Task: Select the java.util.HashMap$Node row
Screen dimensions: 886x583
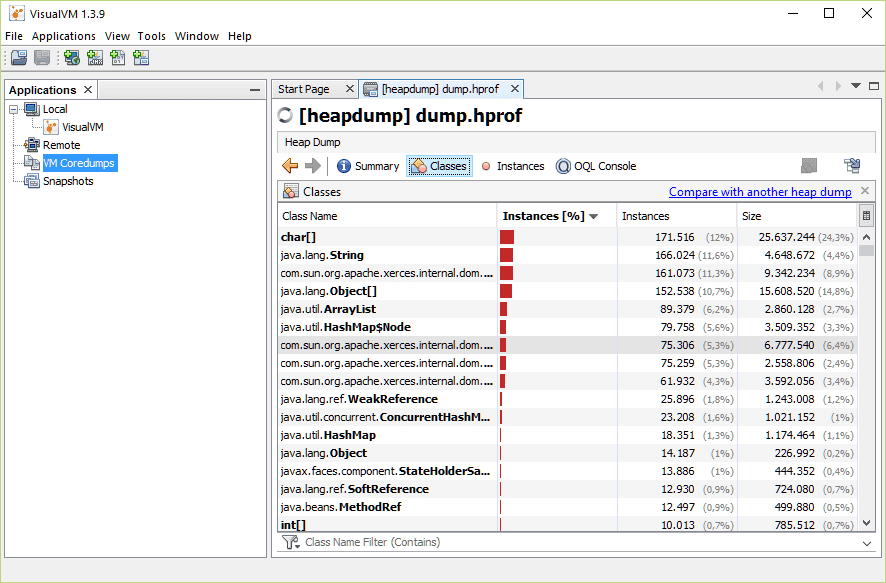Action: [568, 327]
